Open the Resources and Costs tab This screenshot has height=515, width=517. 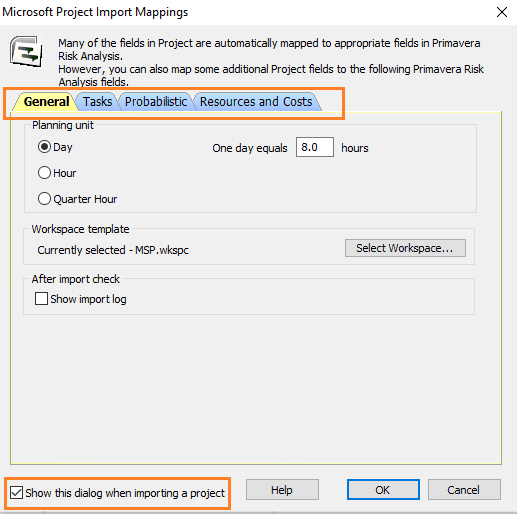click(x=256, y=102)
